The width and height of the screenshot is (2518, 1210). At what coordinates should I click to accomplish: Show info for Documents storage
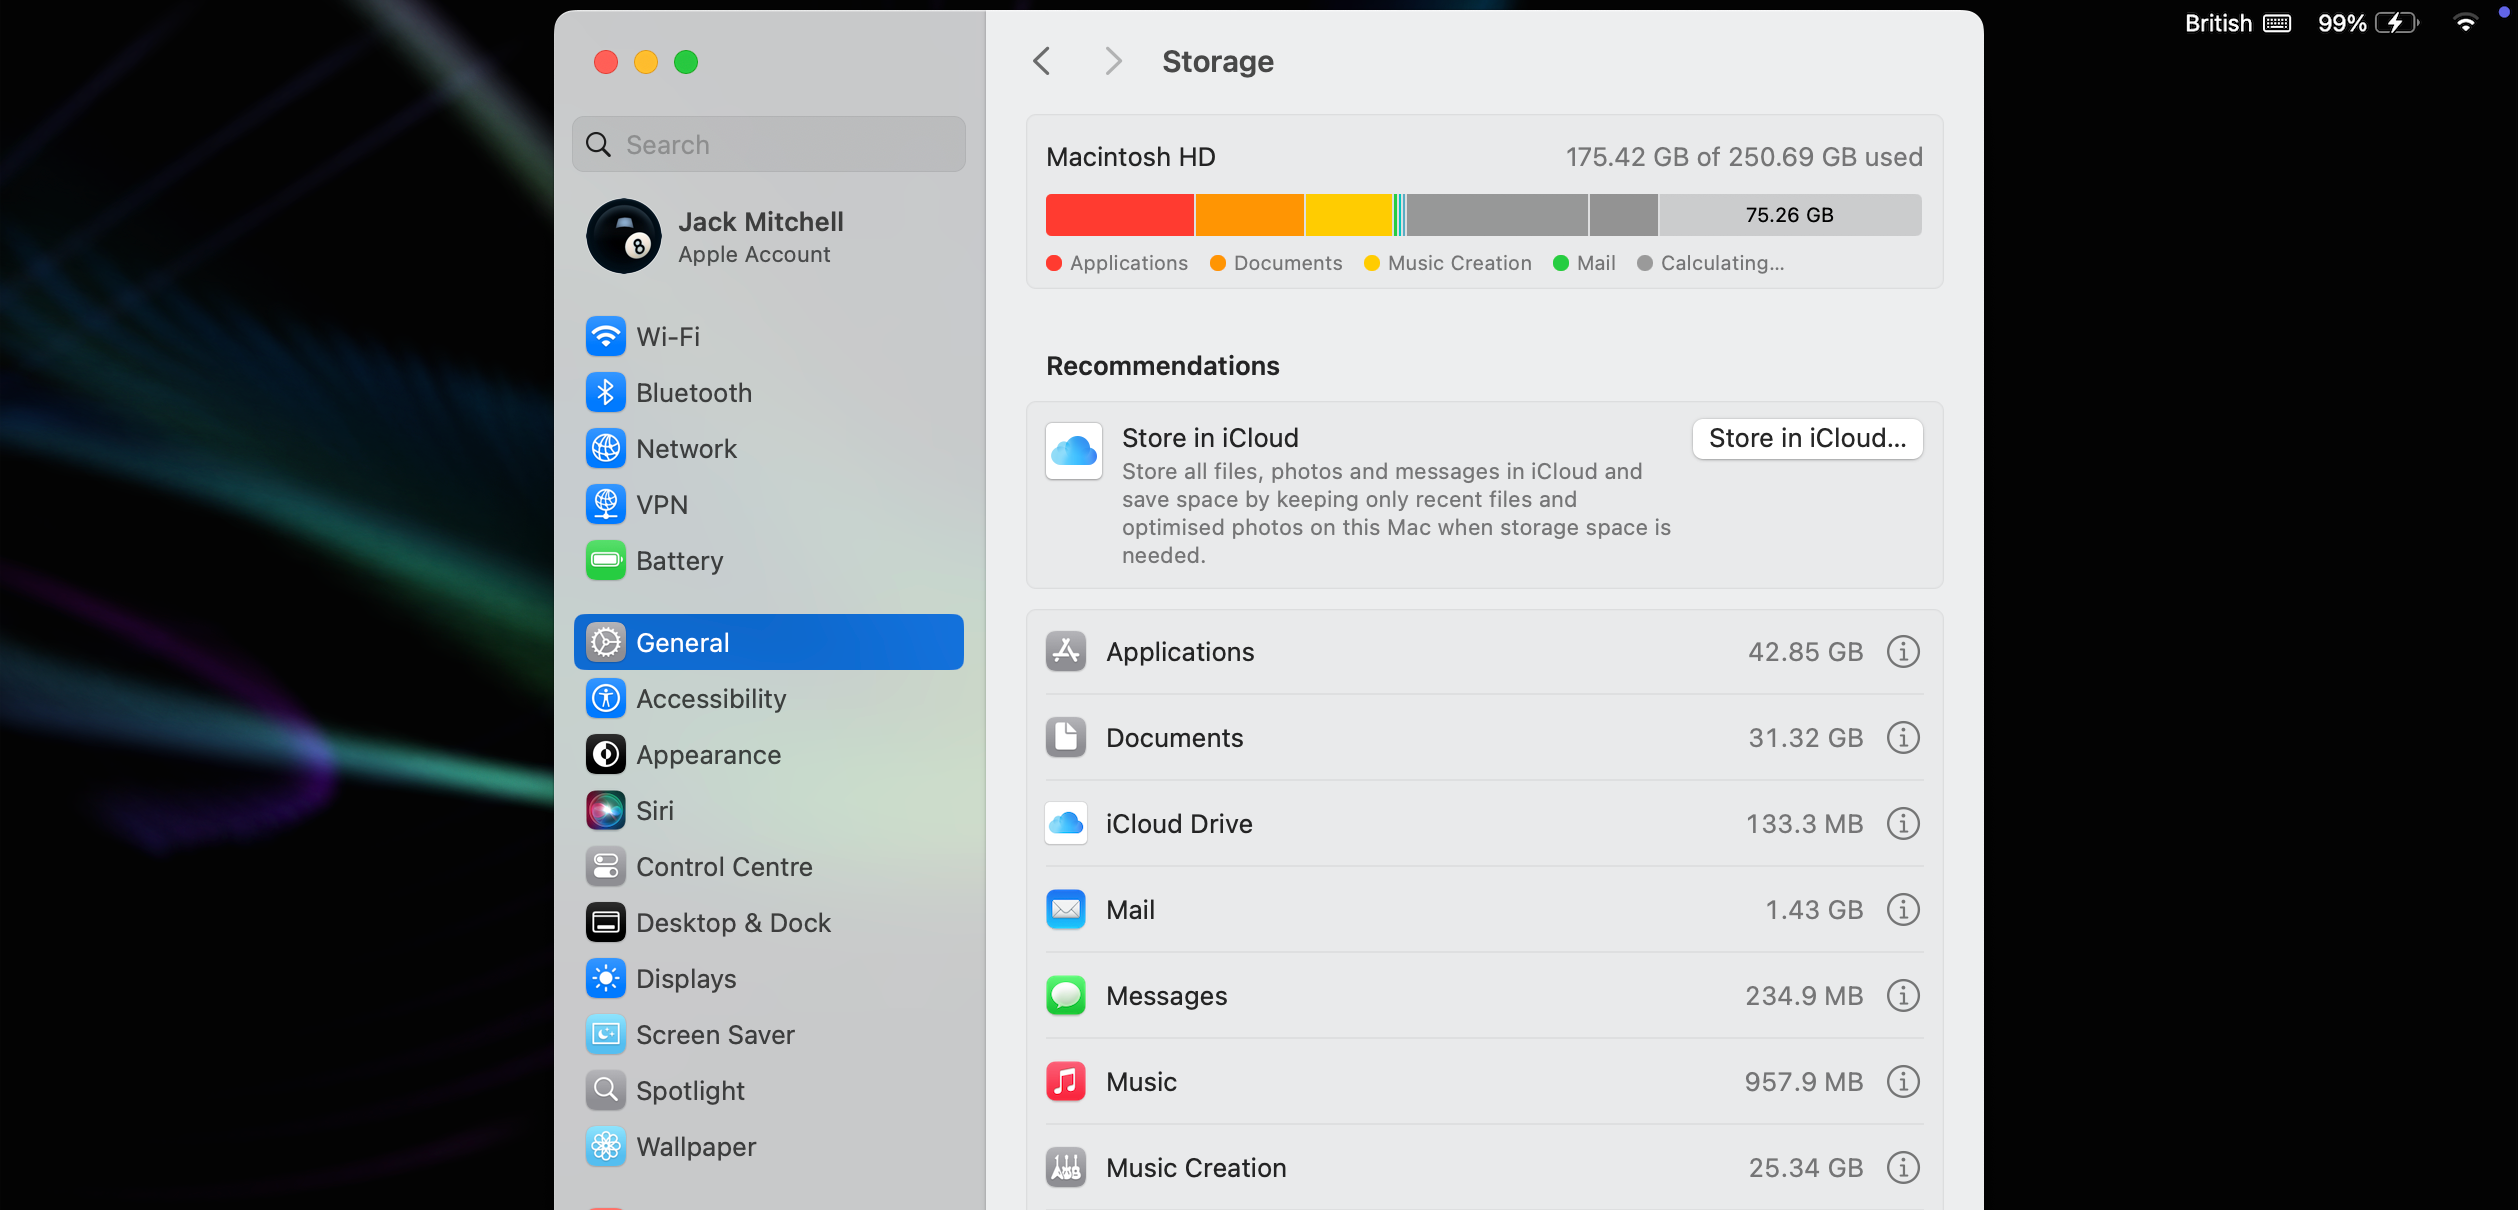1902,738
